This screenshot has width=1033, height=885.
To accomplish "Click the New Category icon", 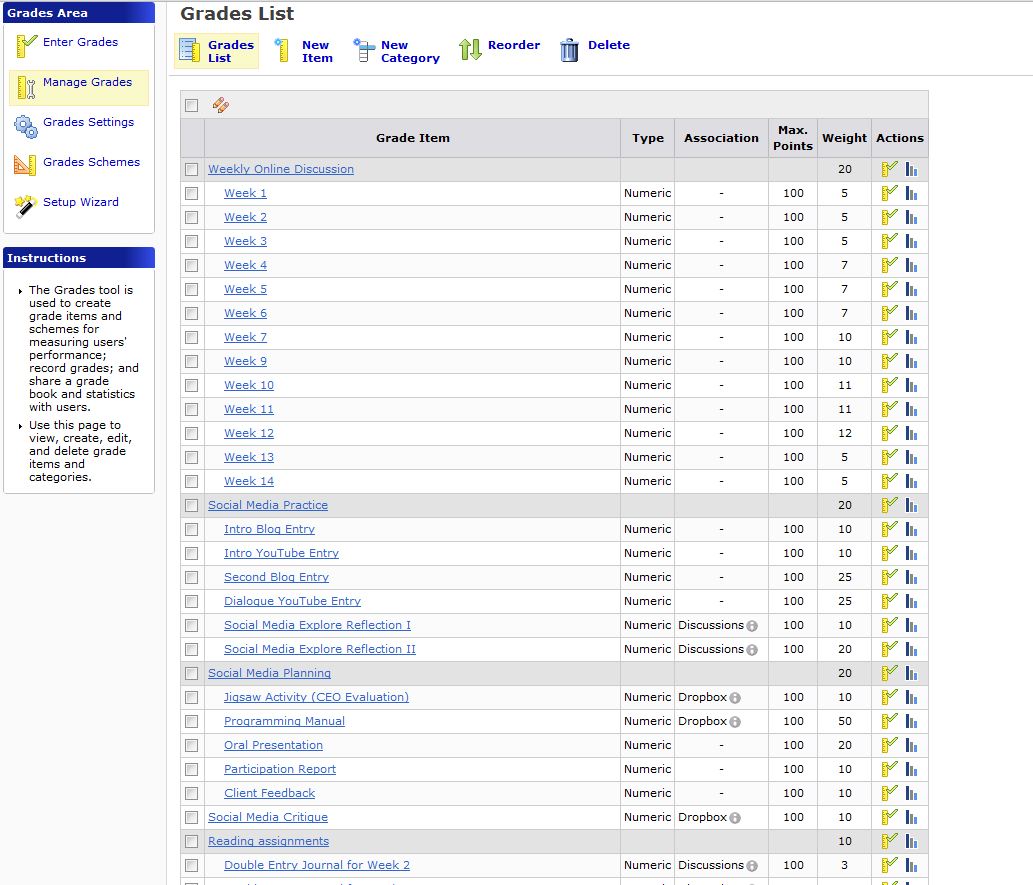I will [x=364, y=50].
